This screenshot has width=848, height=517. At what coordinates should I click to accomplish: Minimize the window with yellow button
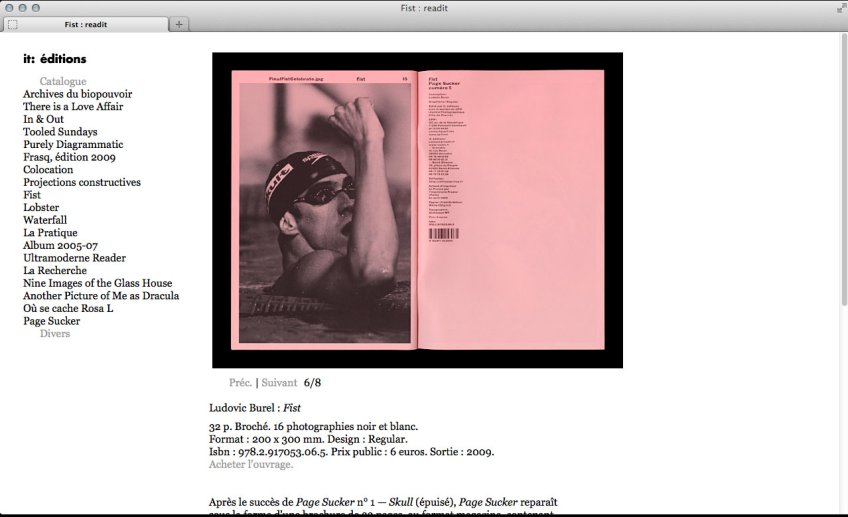pos(22,8)
